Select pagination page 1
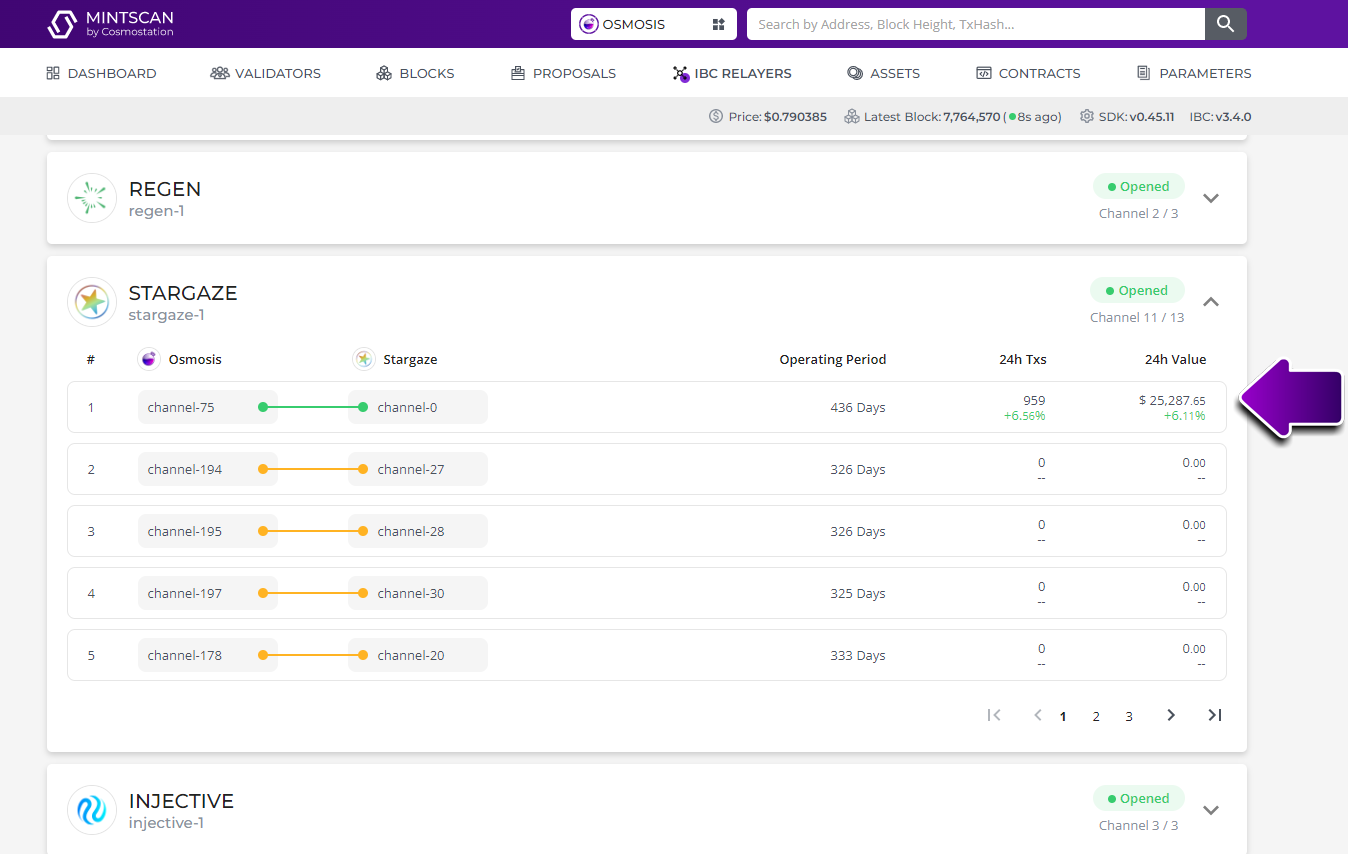The width and height of the screenshot is (1348, 854). tap(1063, 716)
